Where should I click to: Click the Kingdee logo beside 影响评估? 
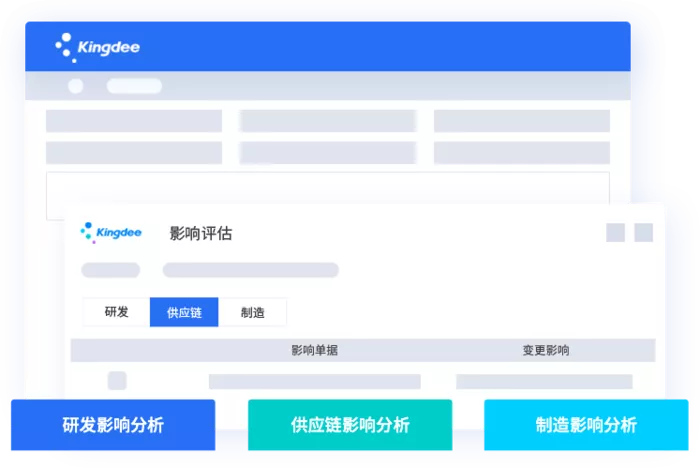click(x=111, y=233)
